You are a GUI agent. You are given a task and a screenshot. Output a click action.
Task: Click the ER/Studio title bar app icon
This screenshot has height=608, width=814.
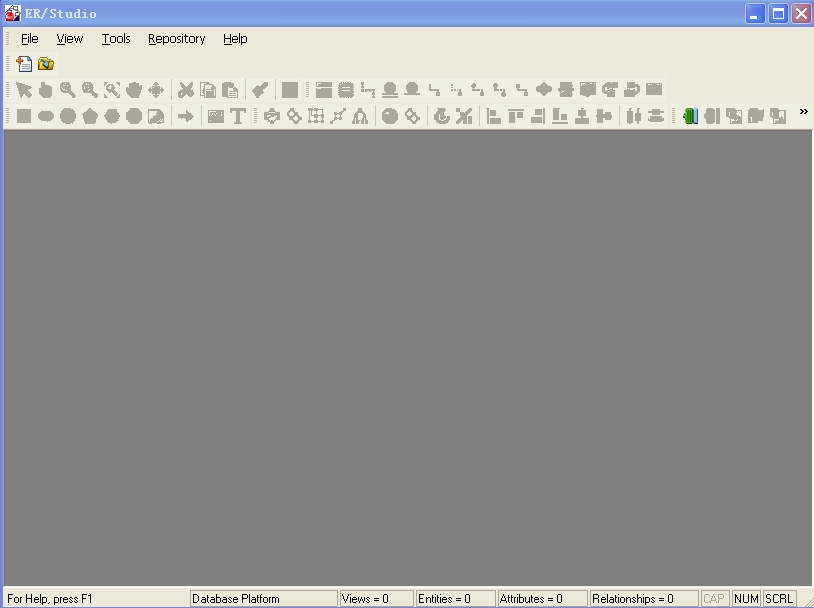point(12,13)
